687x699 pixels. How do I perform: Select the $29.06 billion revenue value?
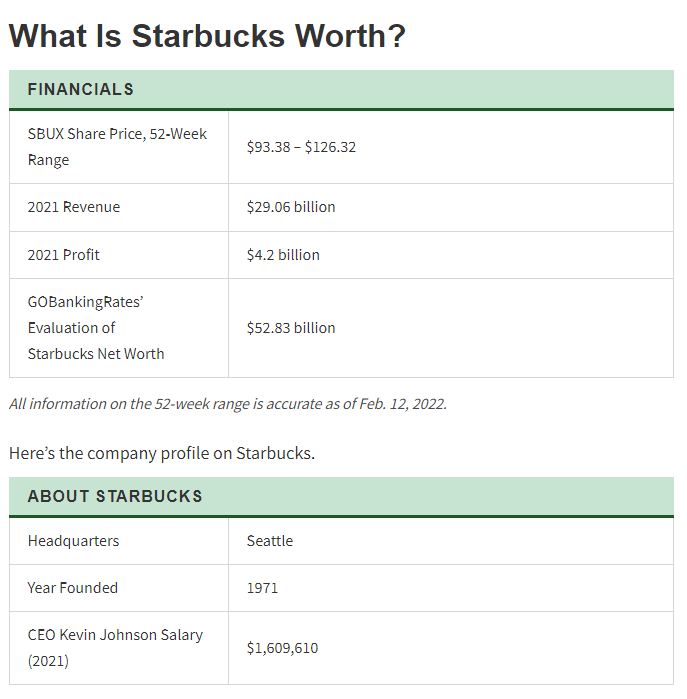pyautogui.click(x=291, y=207)
